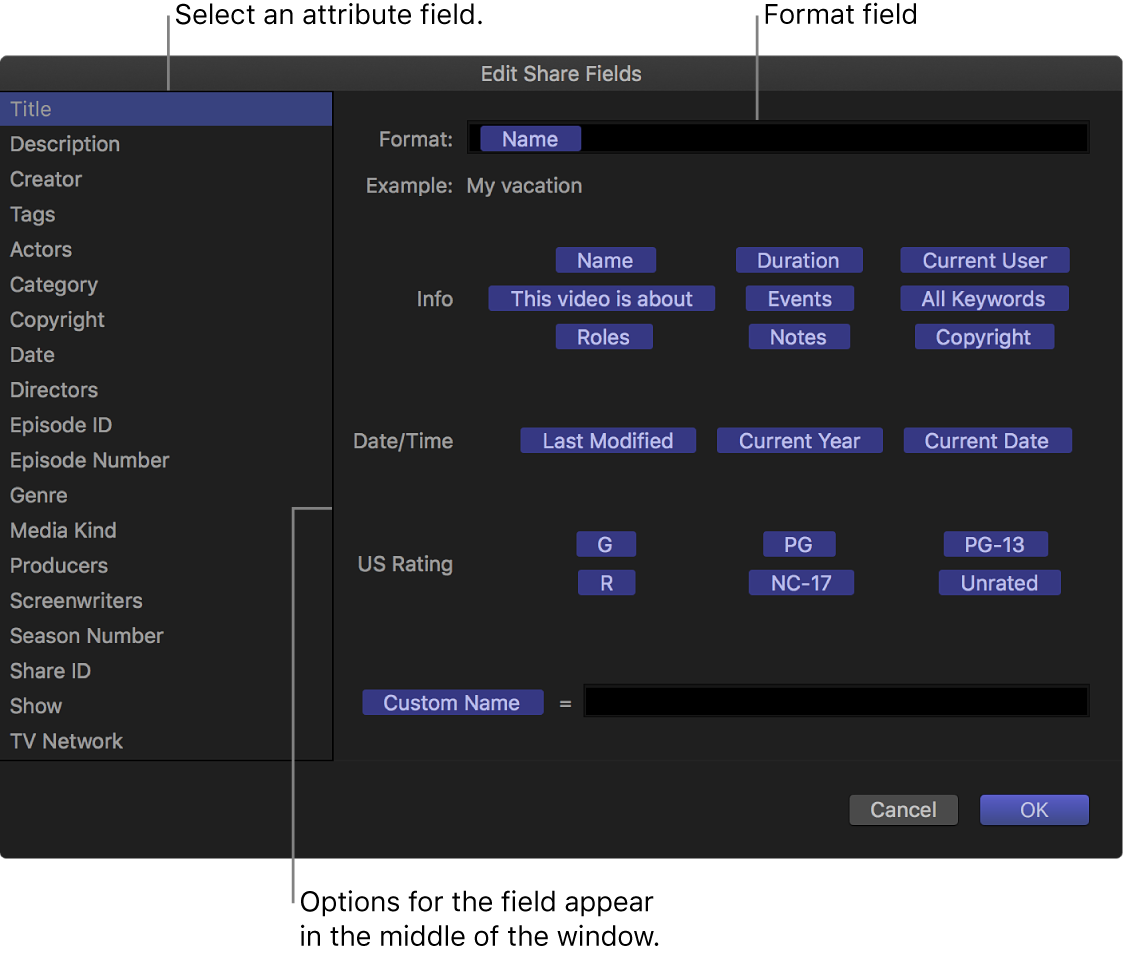This screenshot has width=1125, height=958.
Task: Click the Duration token in the Info section
Action: click(x=799, y=260)
